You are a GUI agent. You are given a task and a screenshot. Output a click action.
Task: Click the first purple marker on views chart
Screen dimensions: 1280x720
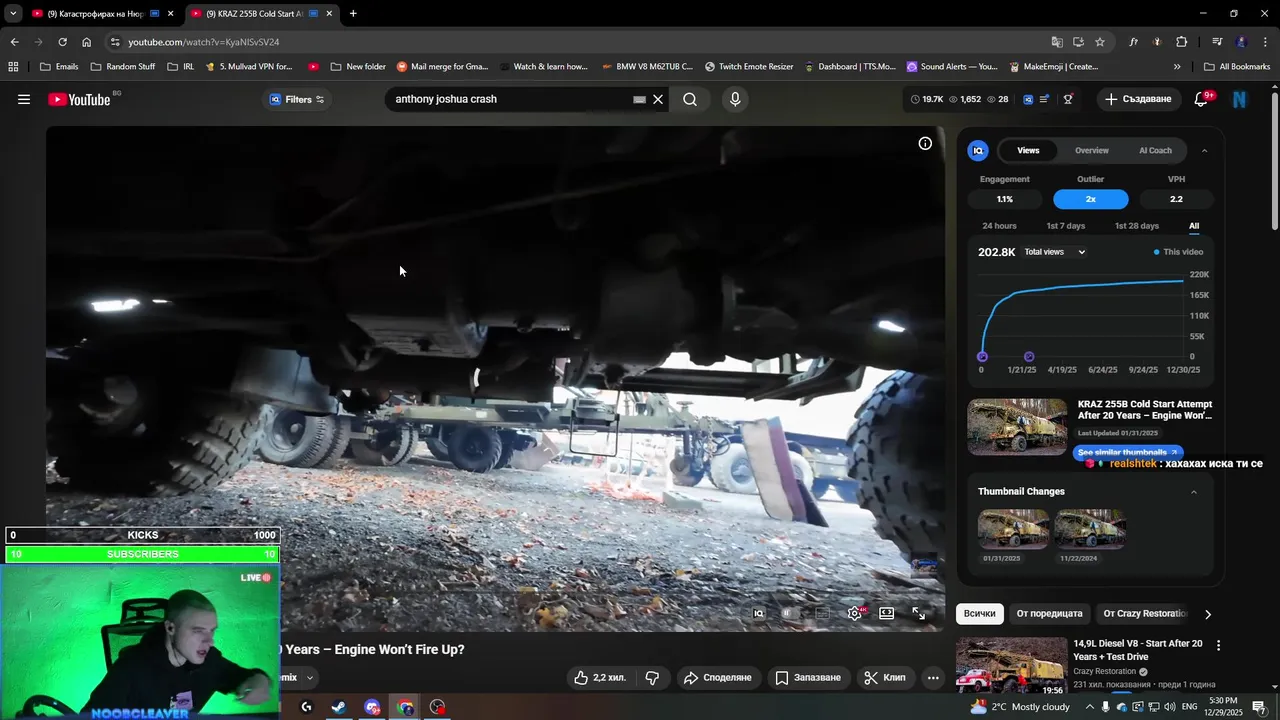click(x=982, y=356)
